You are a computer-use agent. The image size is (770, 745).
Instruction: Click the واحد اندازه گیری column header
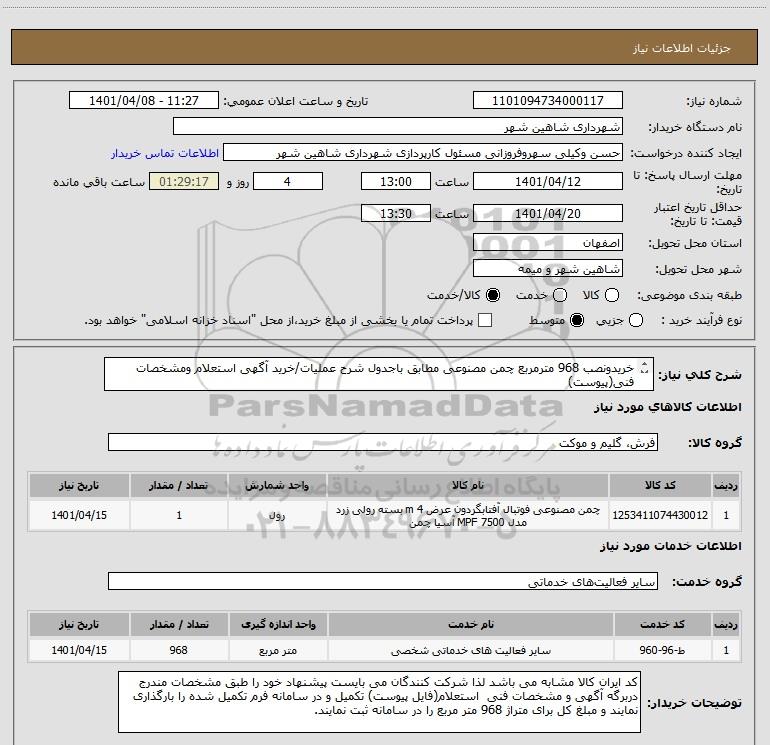point(278,625)
